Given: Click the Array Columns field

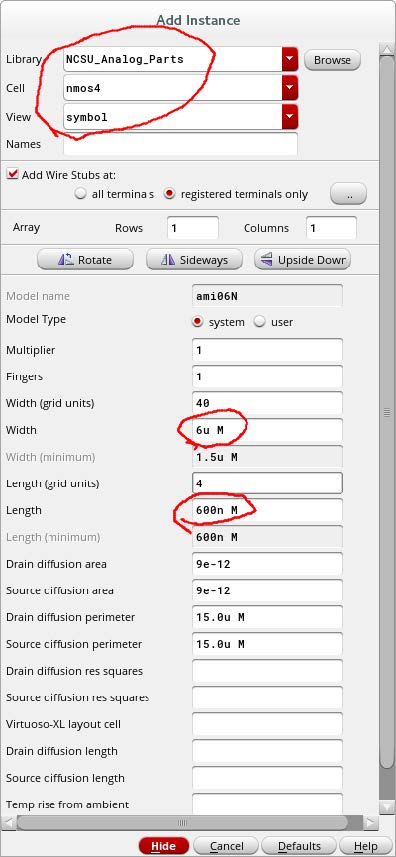Looking at the screenshot, I should click(x=331, y=228).
